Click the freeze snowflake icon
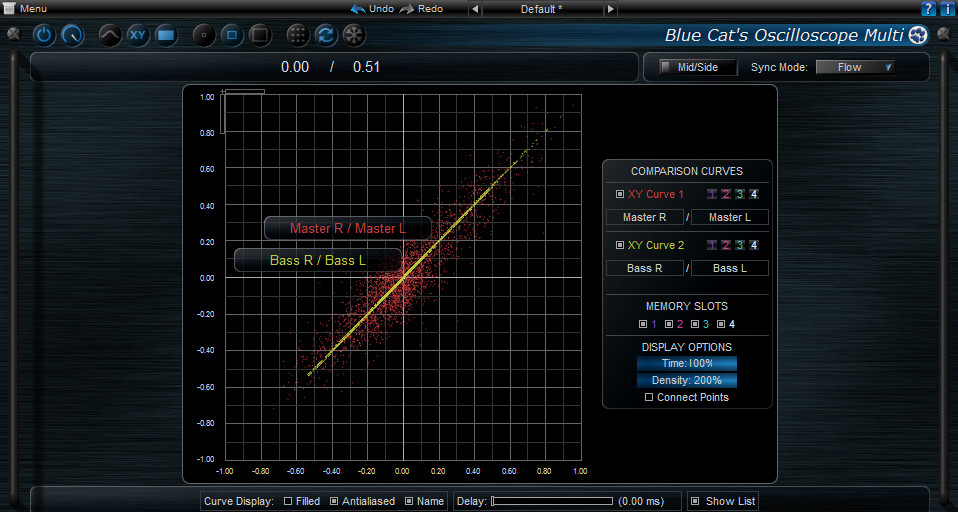This screenshot has height=512, width=958. pos(354,35)
